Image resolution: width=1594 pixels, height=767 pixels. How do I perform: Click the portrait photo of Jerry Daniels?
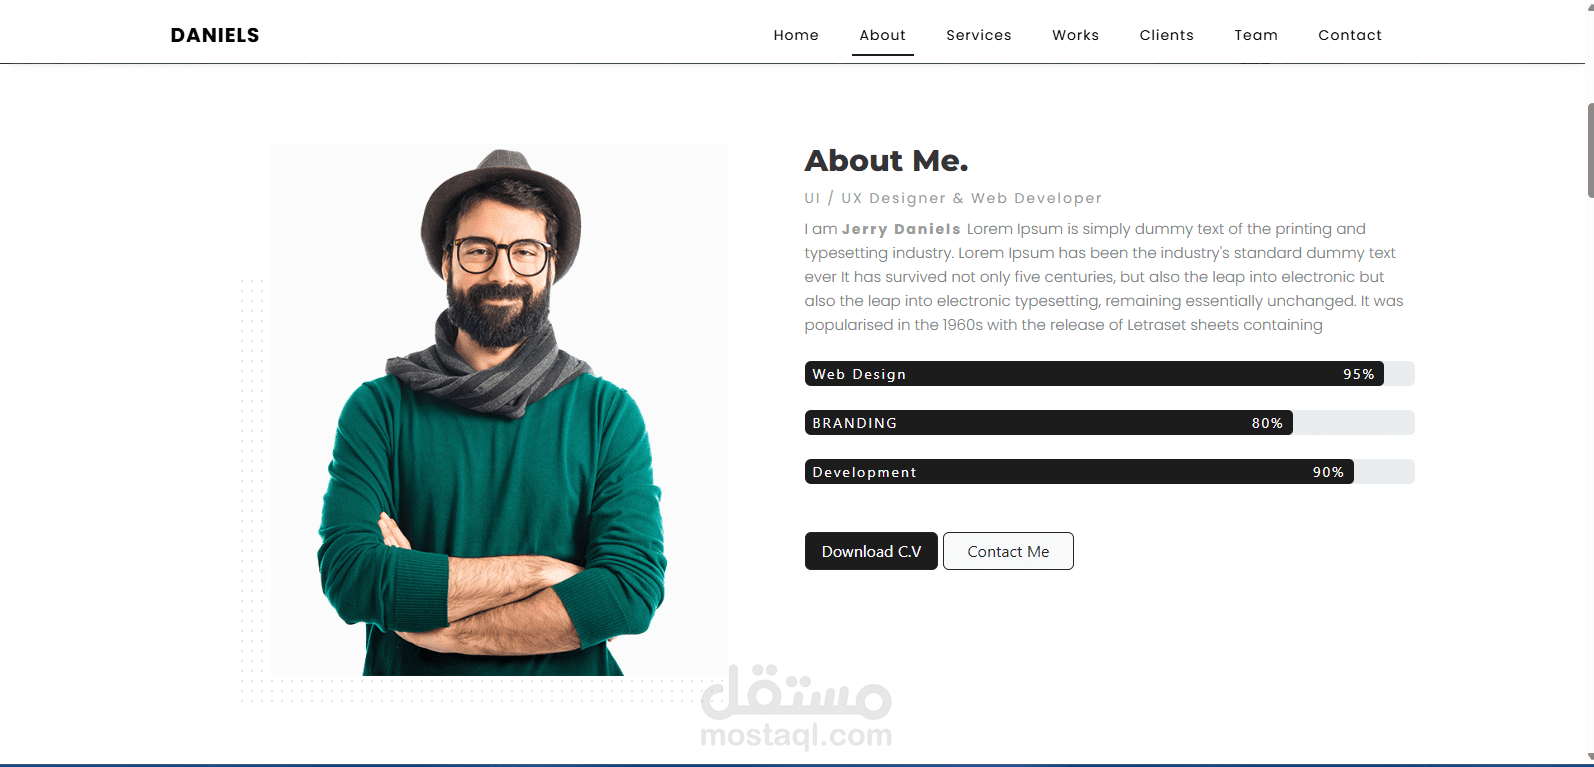tap(499, 410)
